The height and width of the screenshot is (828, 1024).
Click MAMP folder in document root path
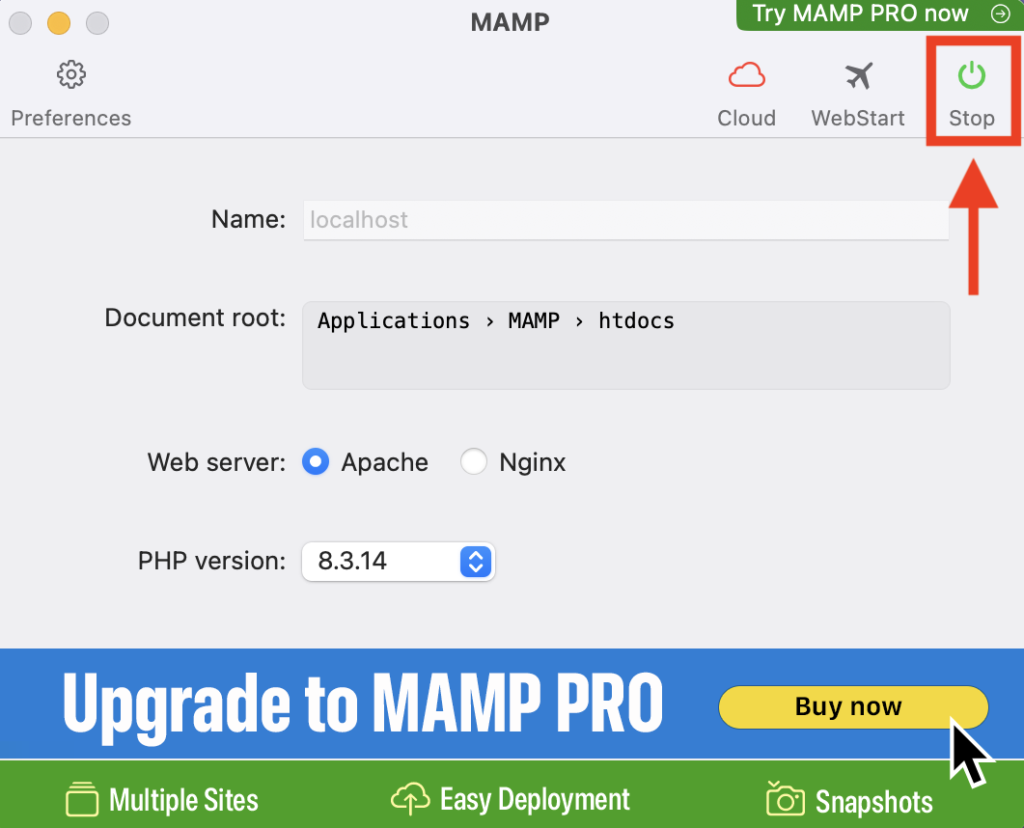(x=534, y=321)
